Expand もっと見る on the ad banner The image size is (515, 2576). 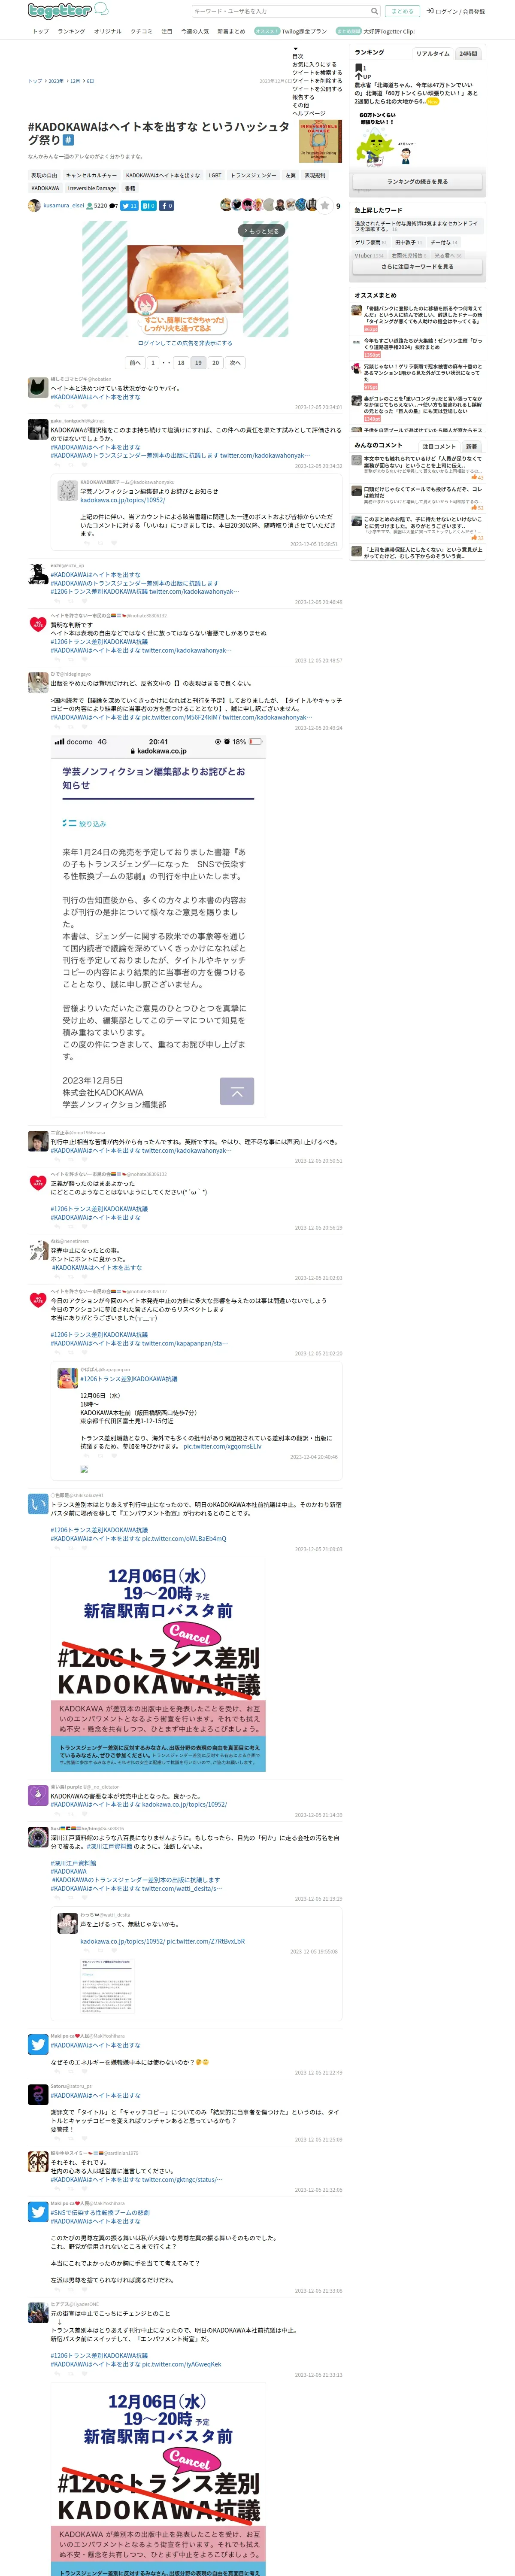tap(260, 231)
